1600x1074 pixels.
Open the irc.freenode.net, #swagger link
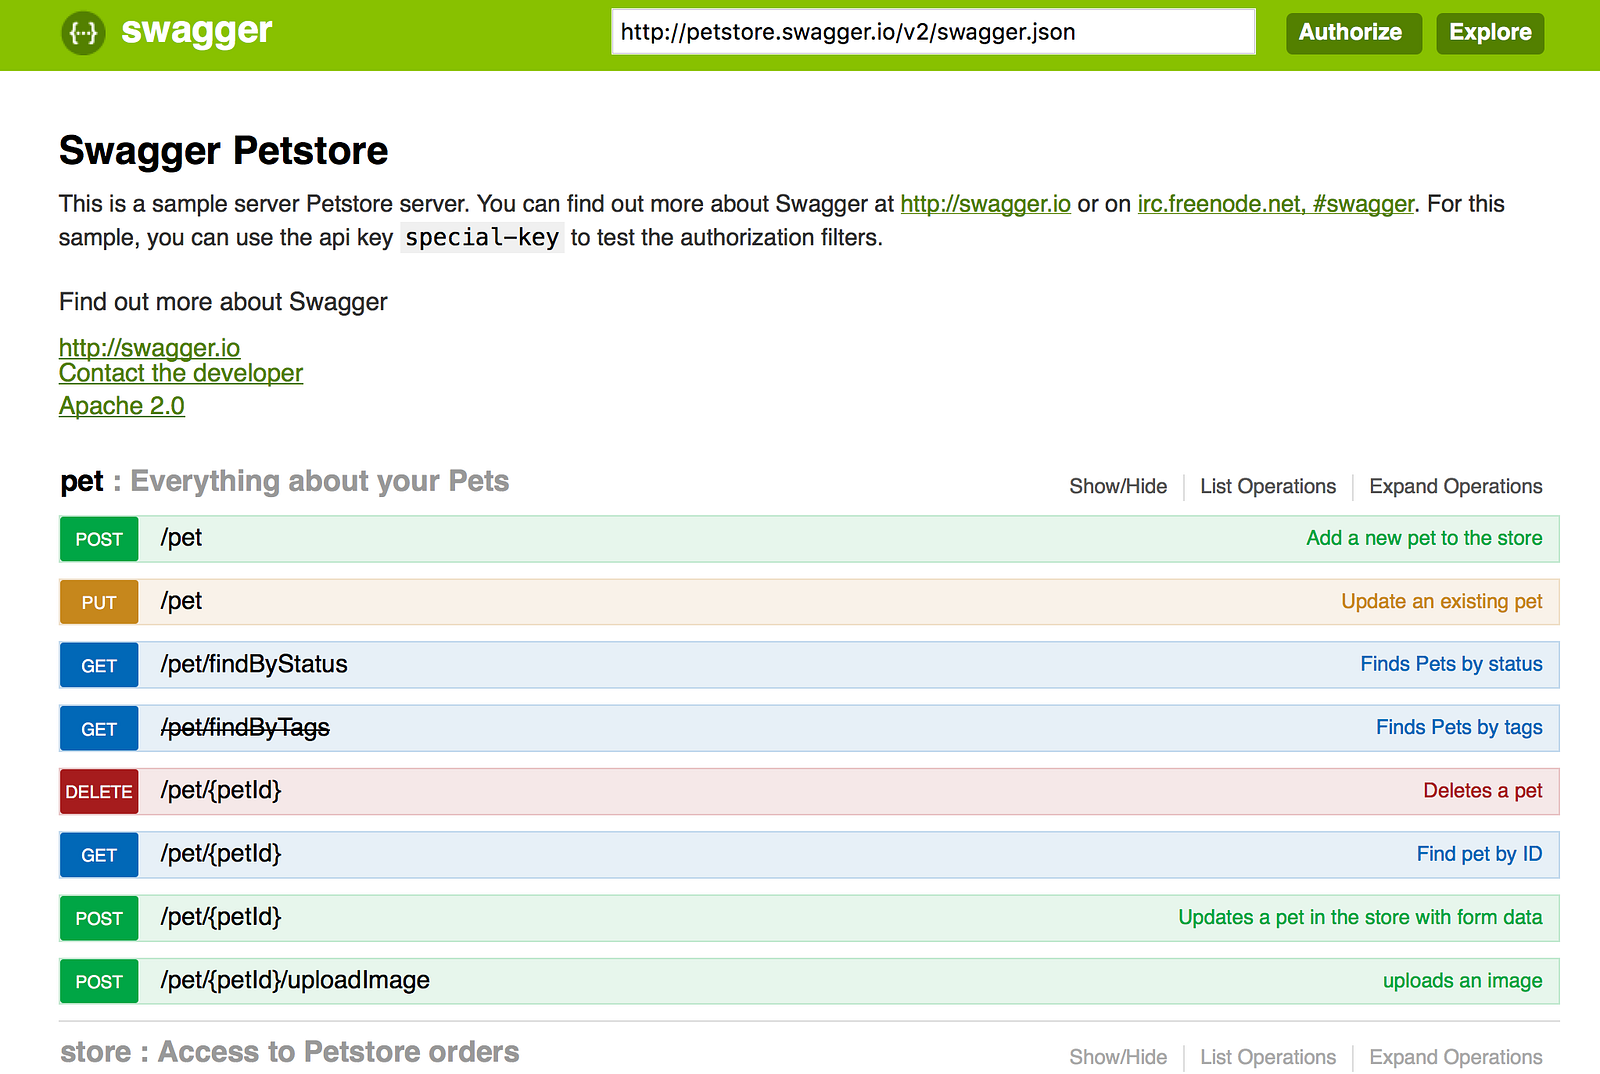(1276, 204)
